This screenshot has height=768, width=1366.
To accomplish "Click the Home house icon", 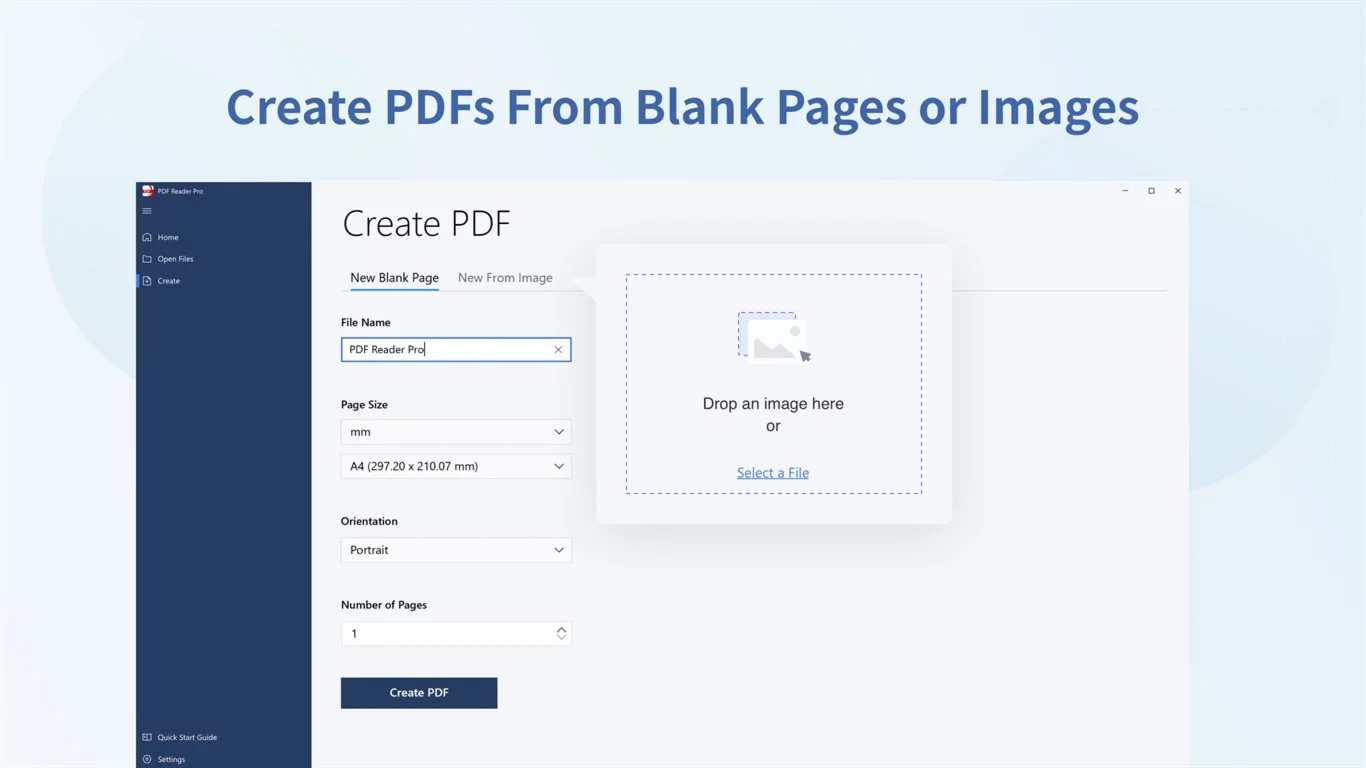I will [x=147, y=237].
